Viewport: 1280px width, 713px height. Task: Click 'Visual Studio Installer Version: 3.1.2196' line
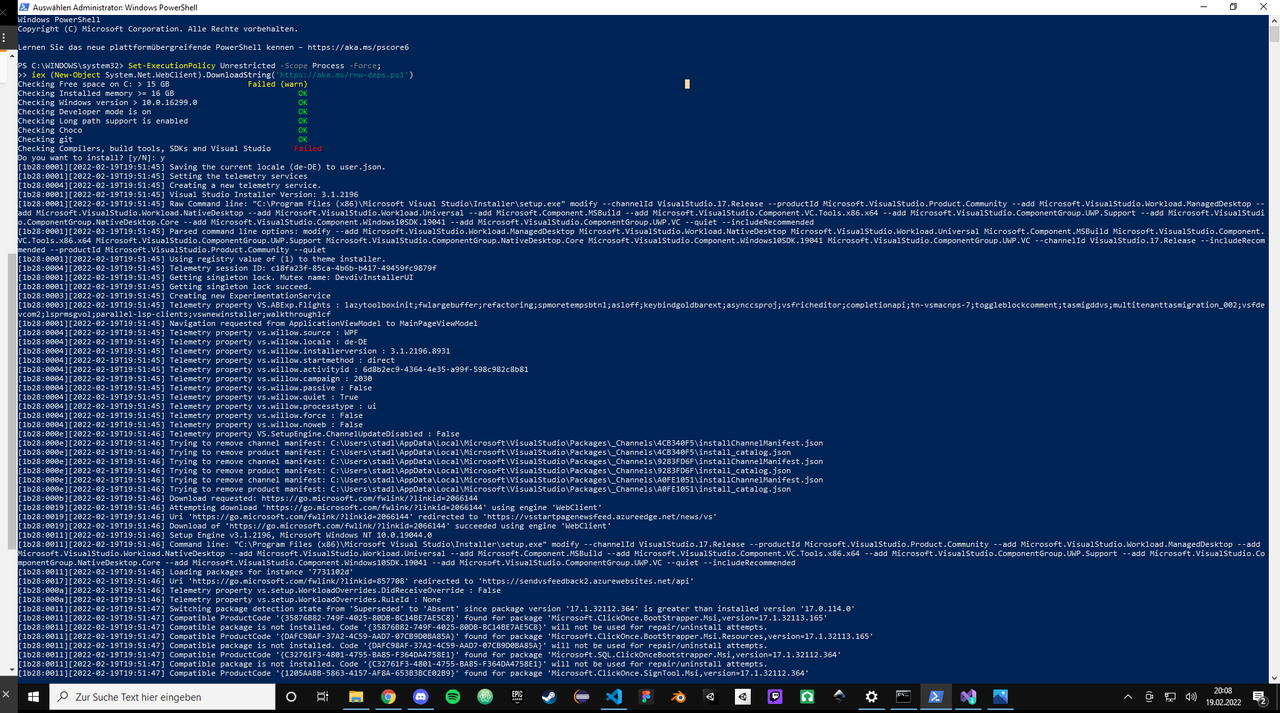point(188,195)
